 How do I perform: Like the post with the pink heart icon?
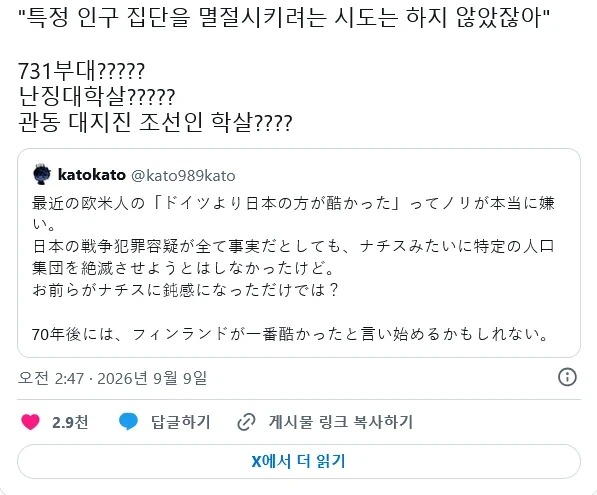[x=30, y=422]
